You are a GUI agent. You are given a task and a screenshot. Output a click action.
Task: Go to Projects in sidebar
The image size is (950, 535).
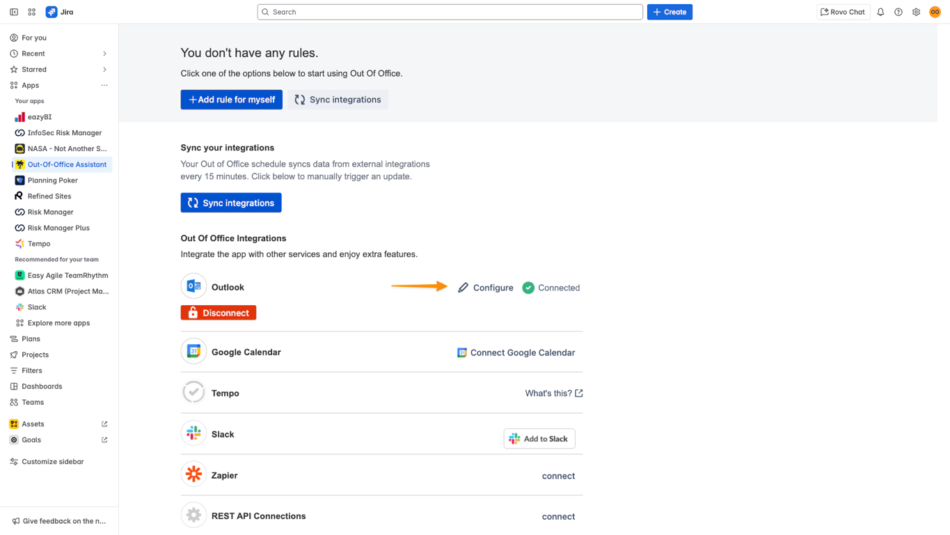pos(35,355)
